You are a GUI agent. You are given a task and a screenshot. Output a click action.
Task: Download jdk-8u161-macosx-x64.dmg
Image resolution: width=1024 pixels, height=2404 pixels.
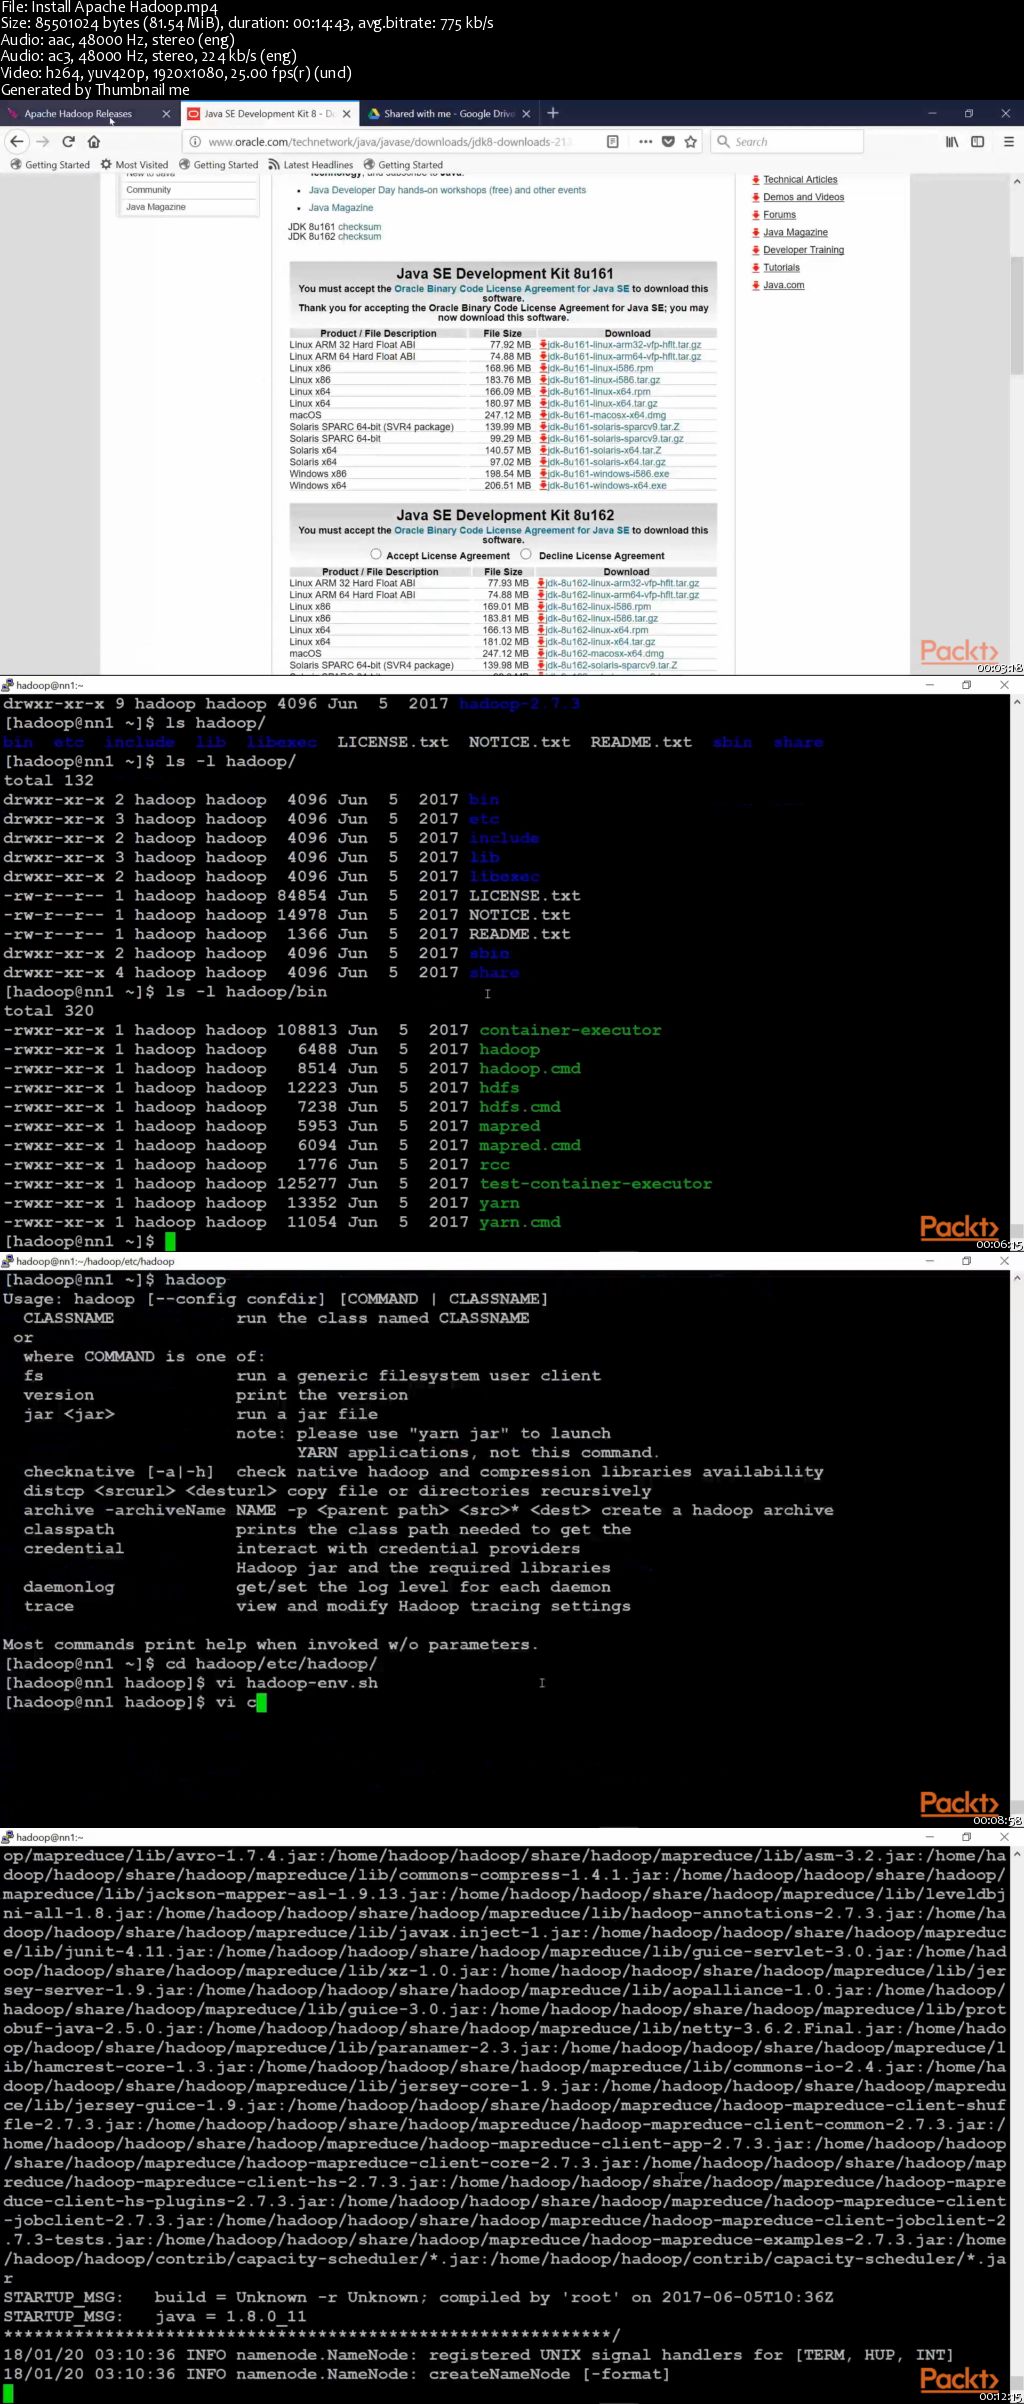pos(606,415)
